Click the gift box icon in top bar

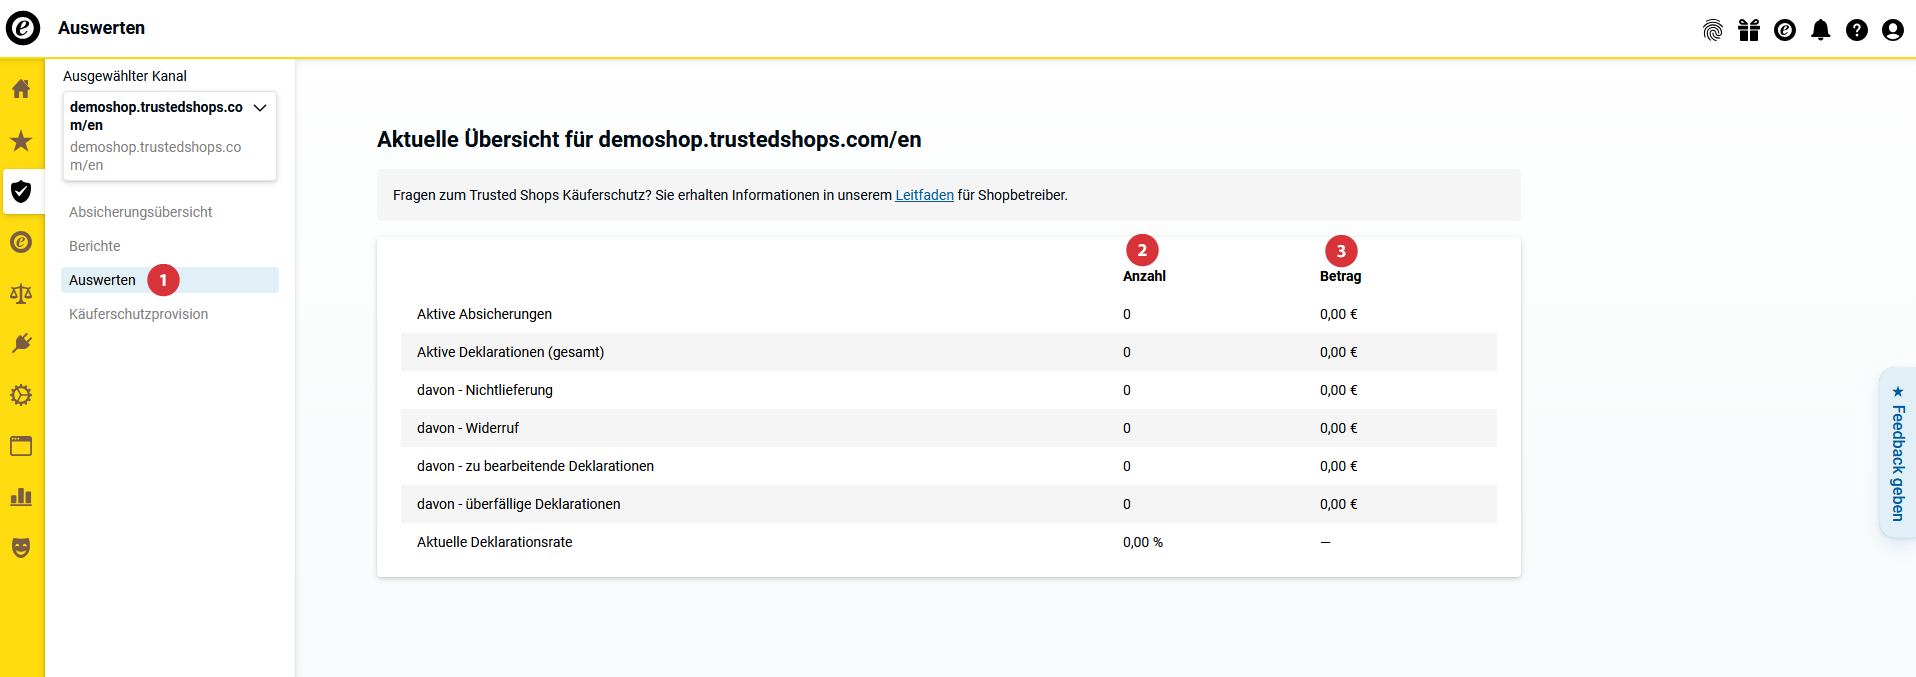1749,30
